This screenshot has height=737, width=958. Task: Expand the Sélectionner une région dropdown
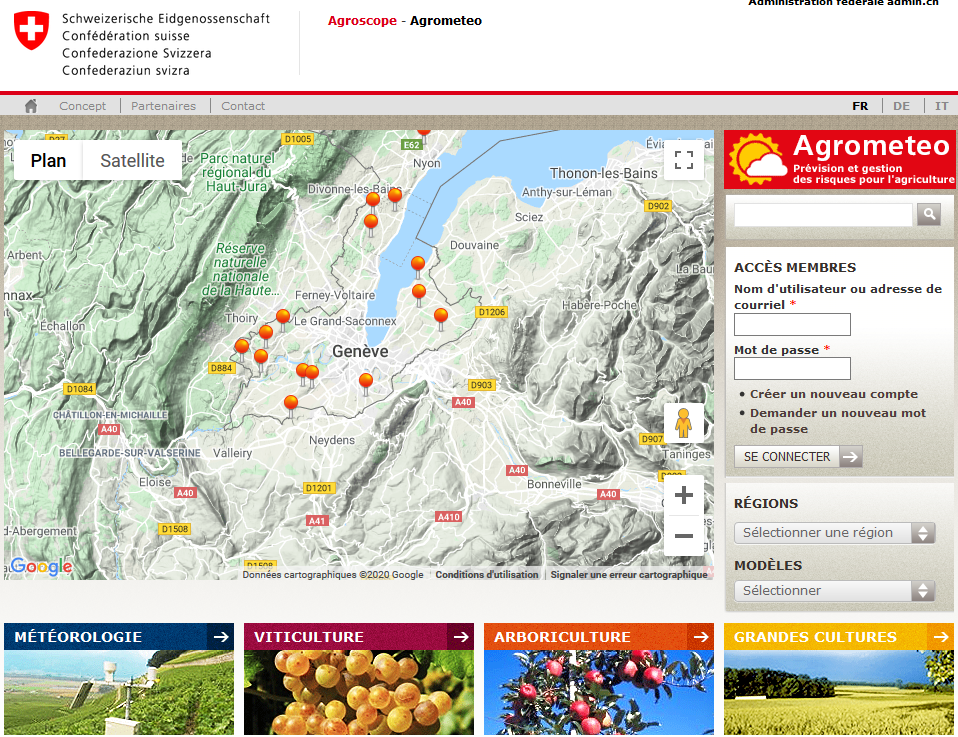coord(835,533)
